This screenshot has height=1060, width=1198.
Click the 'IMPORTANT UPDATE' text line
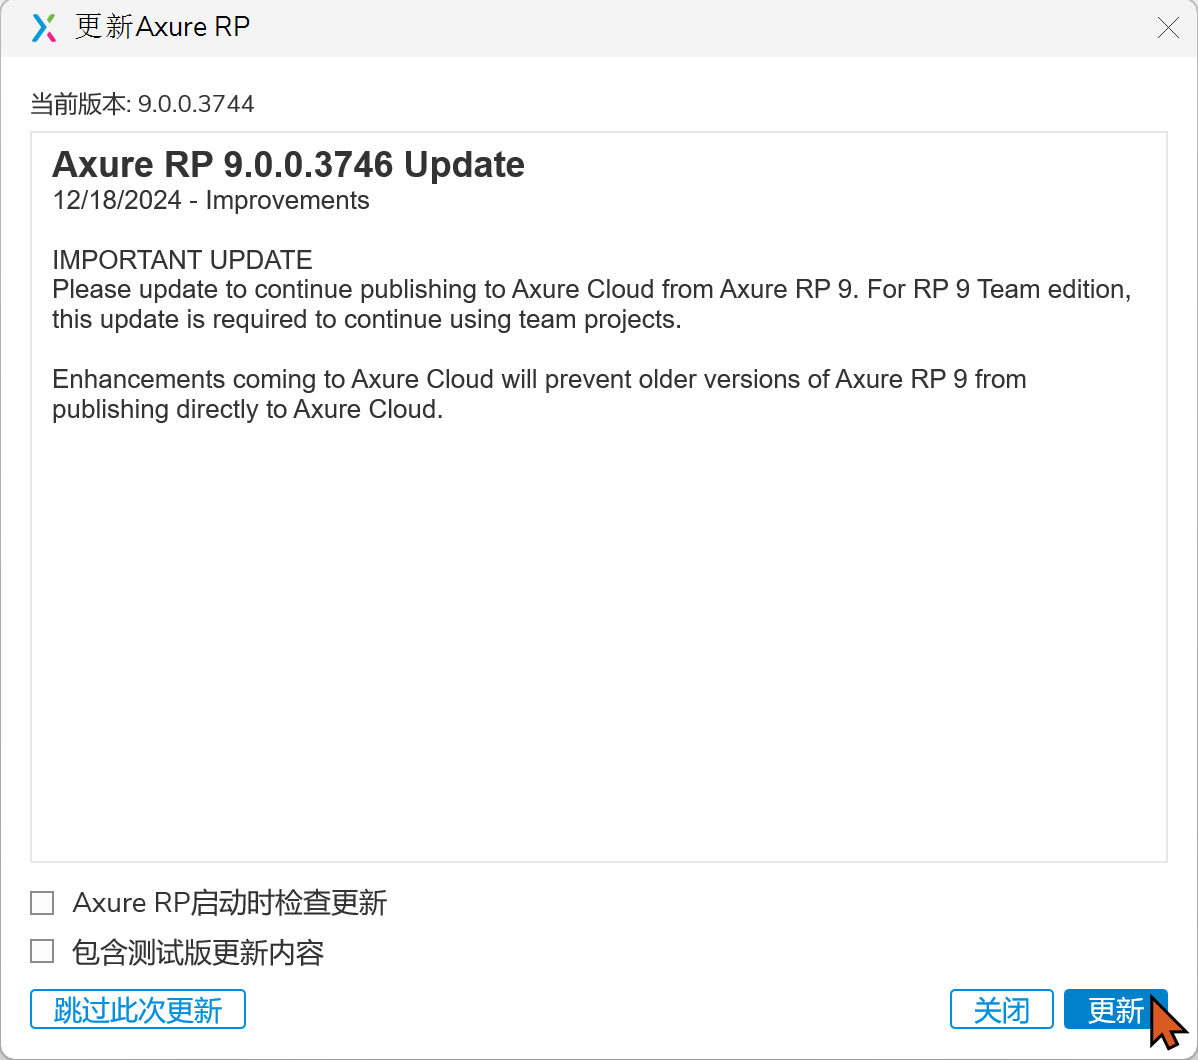(x=182, y=261)
